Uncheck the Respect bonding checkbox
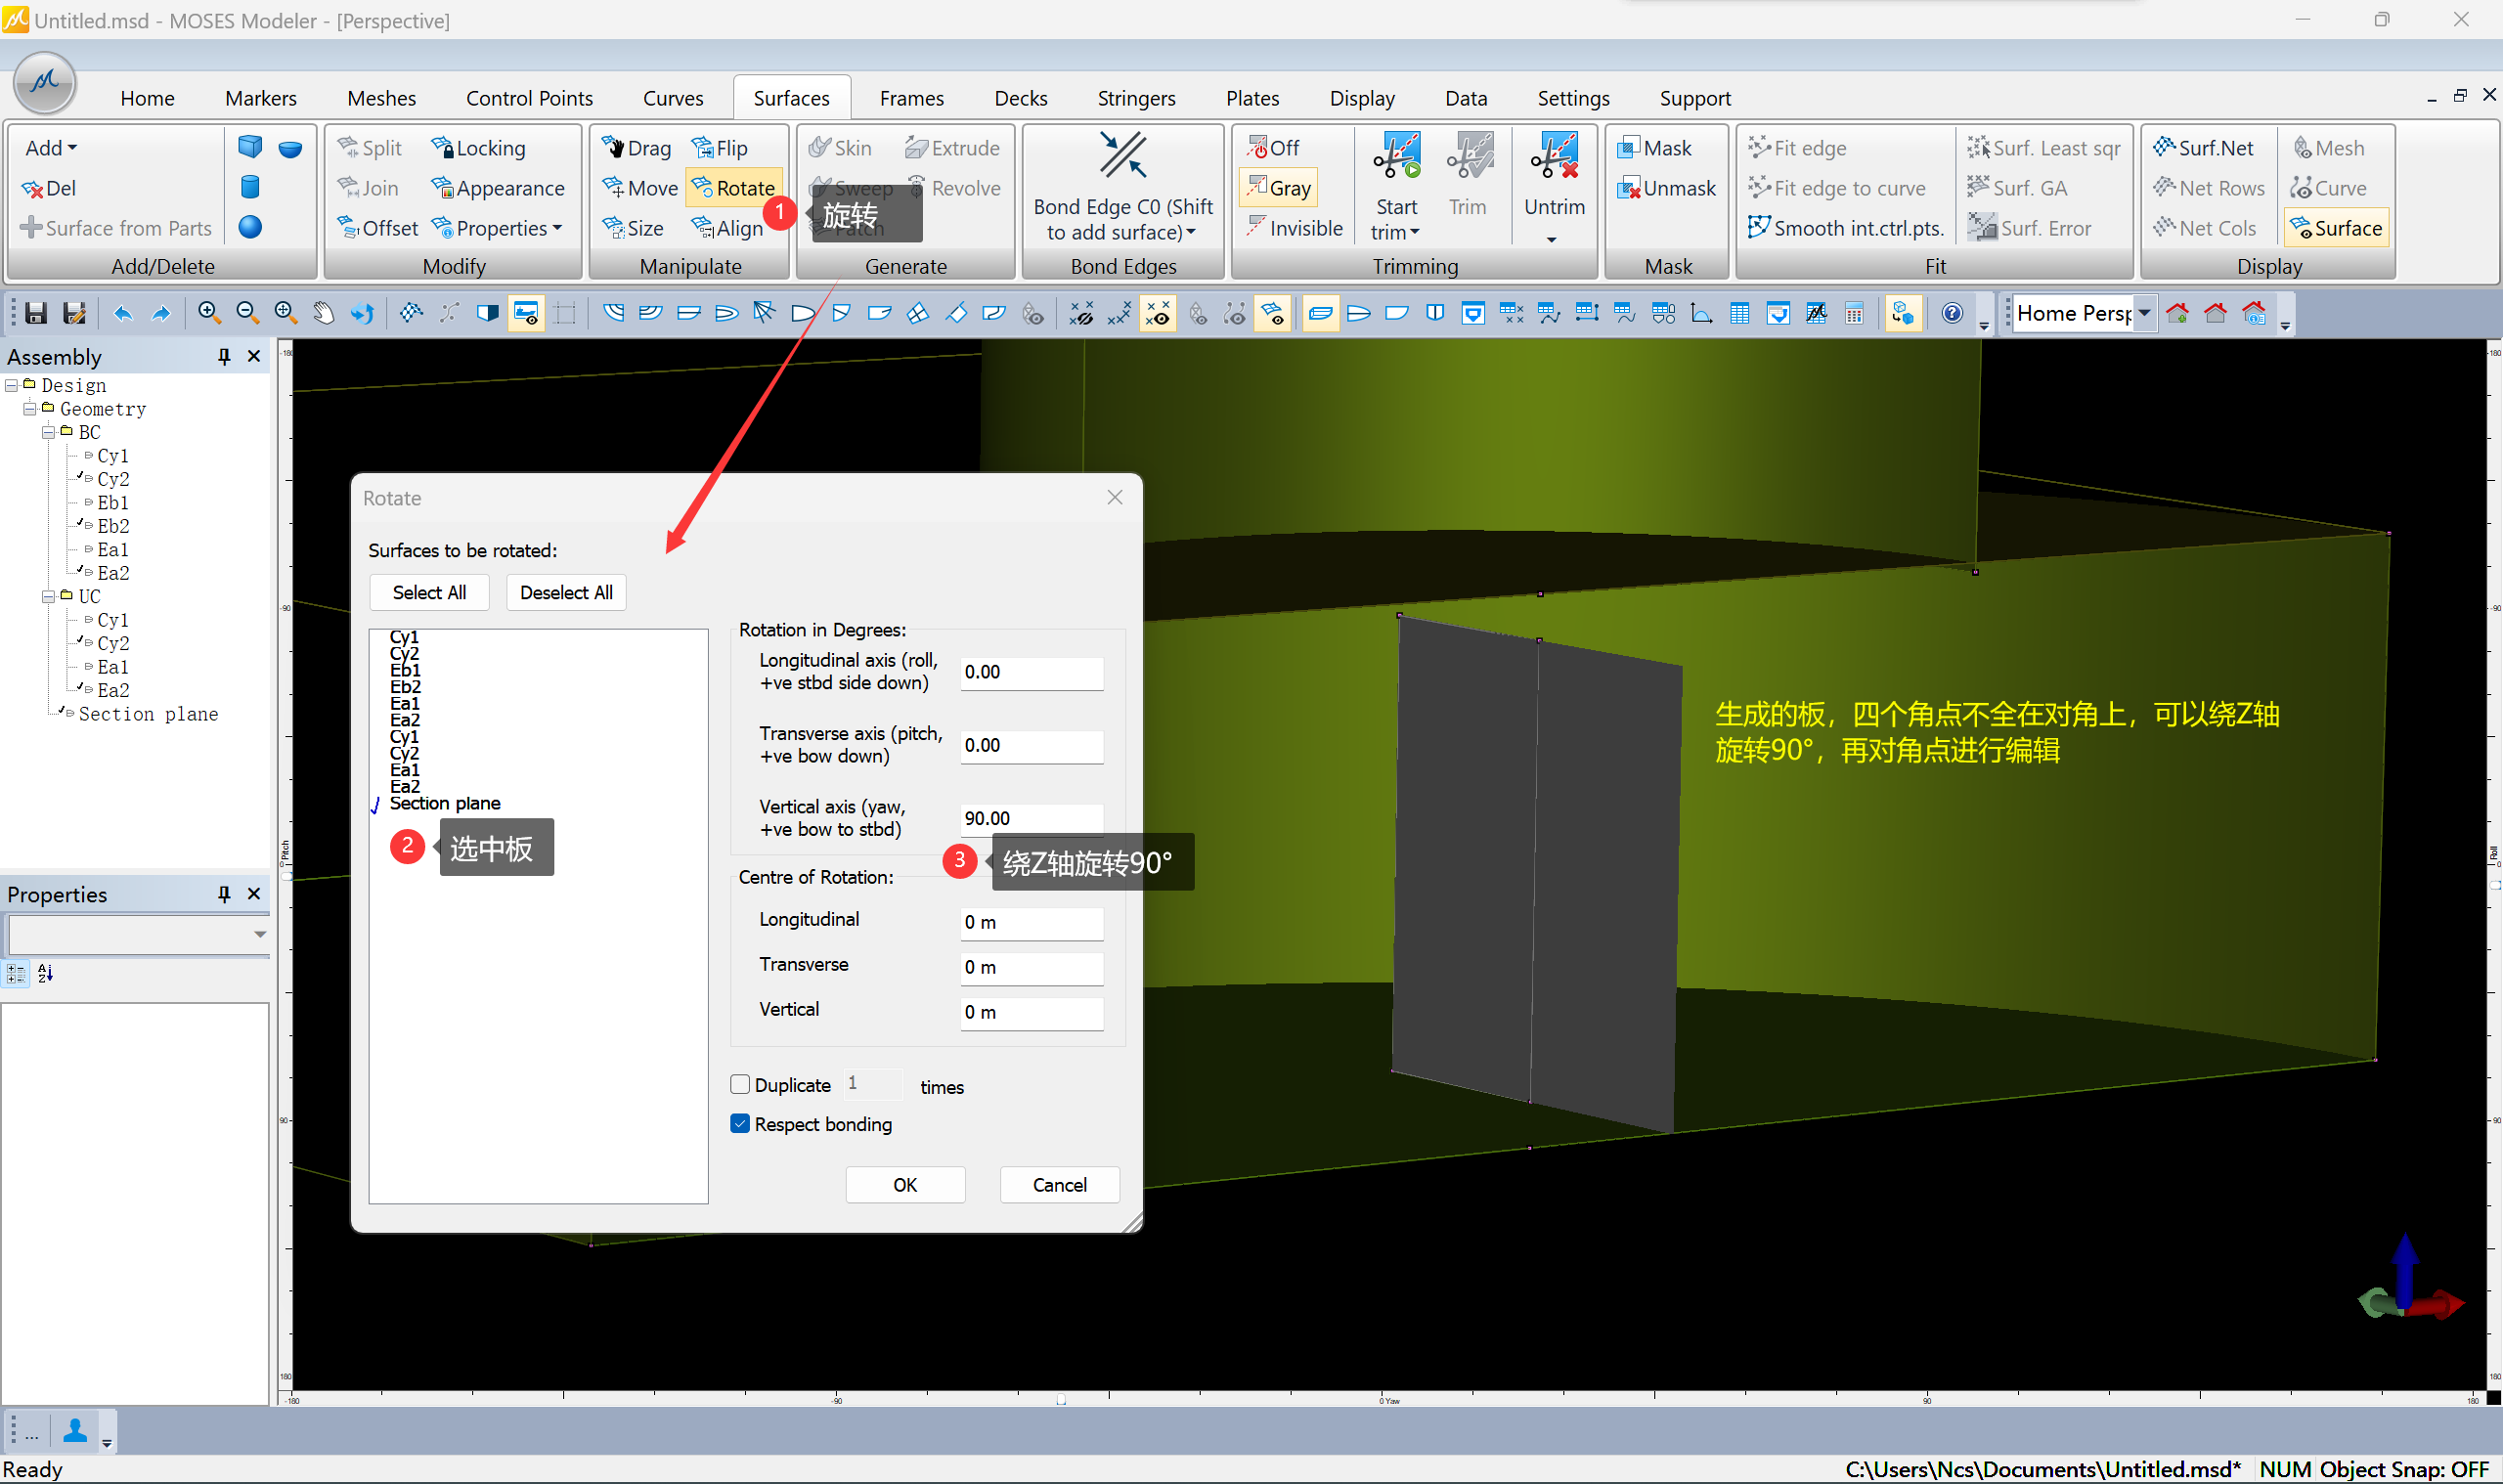The width and height of the screenshot is (2503, 1484). click(740, 1124)
